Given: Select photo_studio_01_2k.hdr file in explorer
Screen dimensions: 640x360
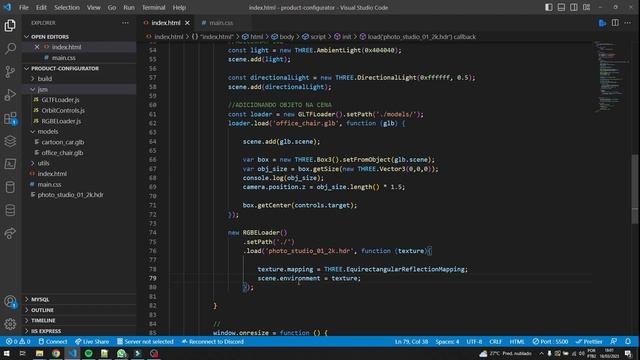Looking at the screenshot, I should 70,195.
